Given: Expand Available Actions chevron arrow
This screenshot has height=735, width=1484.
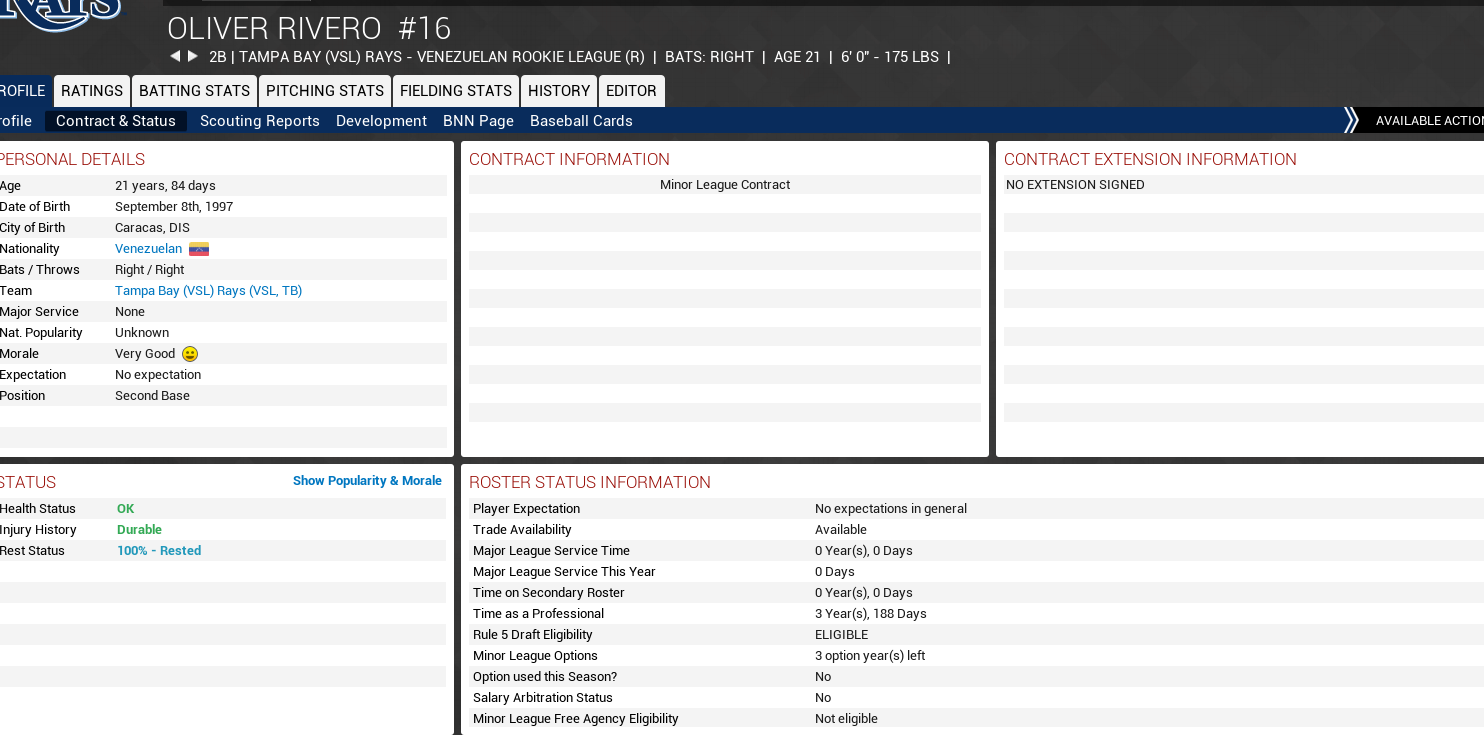Looking at the screenshot, I should [1351, 121].
